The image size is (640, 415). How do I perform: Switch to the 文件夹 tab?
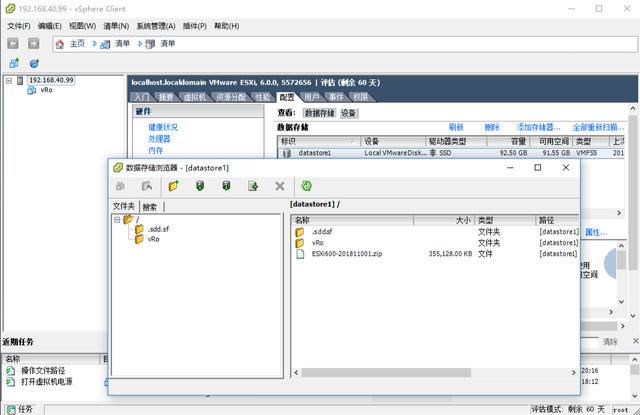pos(124,206)
